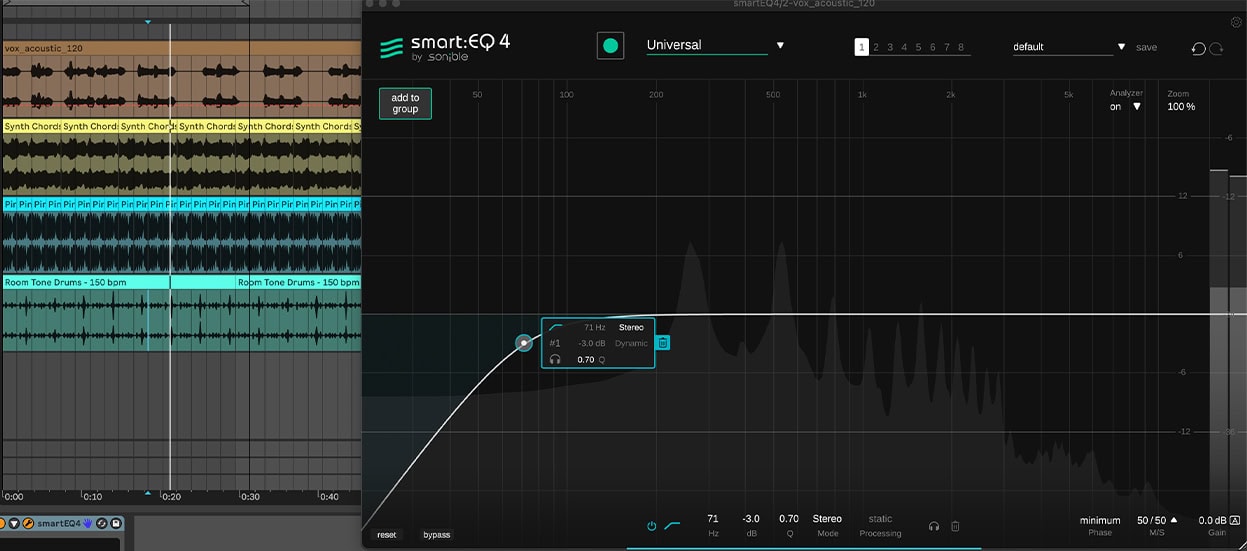Click the 0:10 timeline marker

pyautogui.click(x=92, y=496)
